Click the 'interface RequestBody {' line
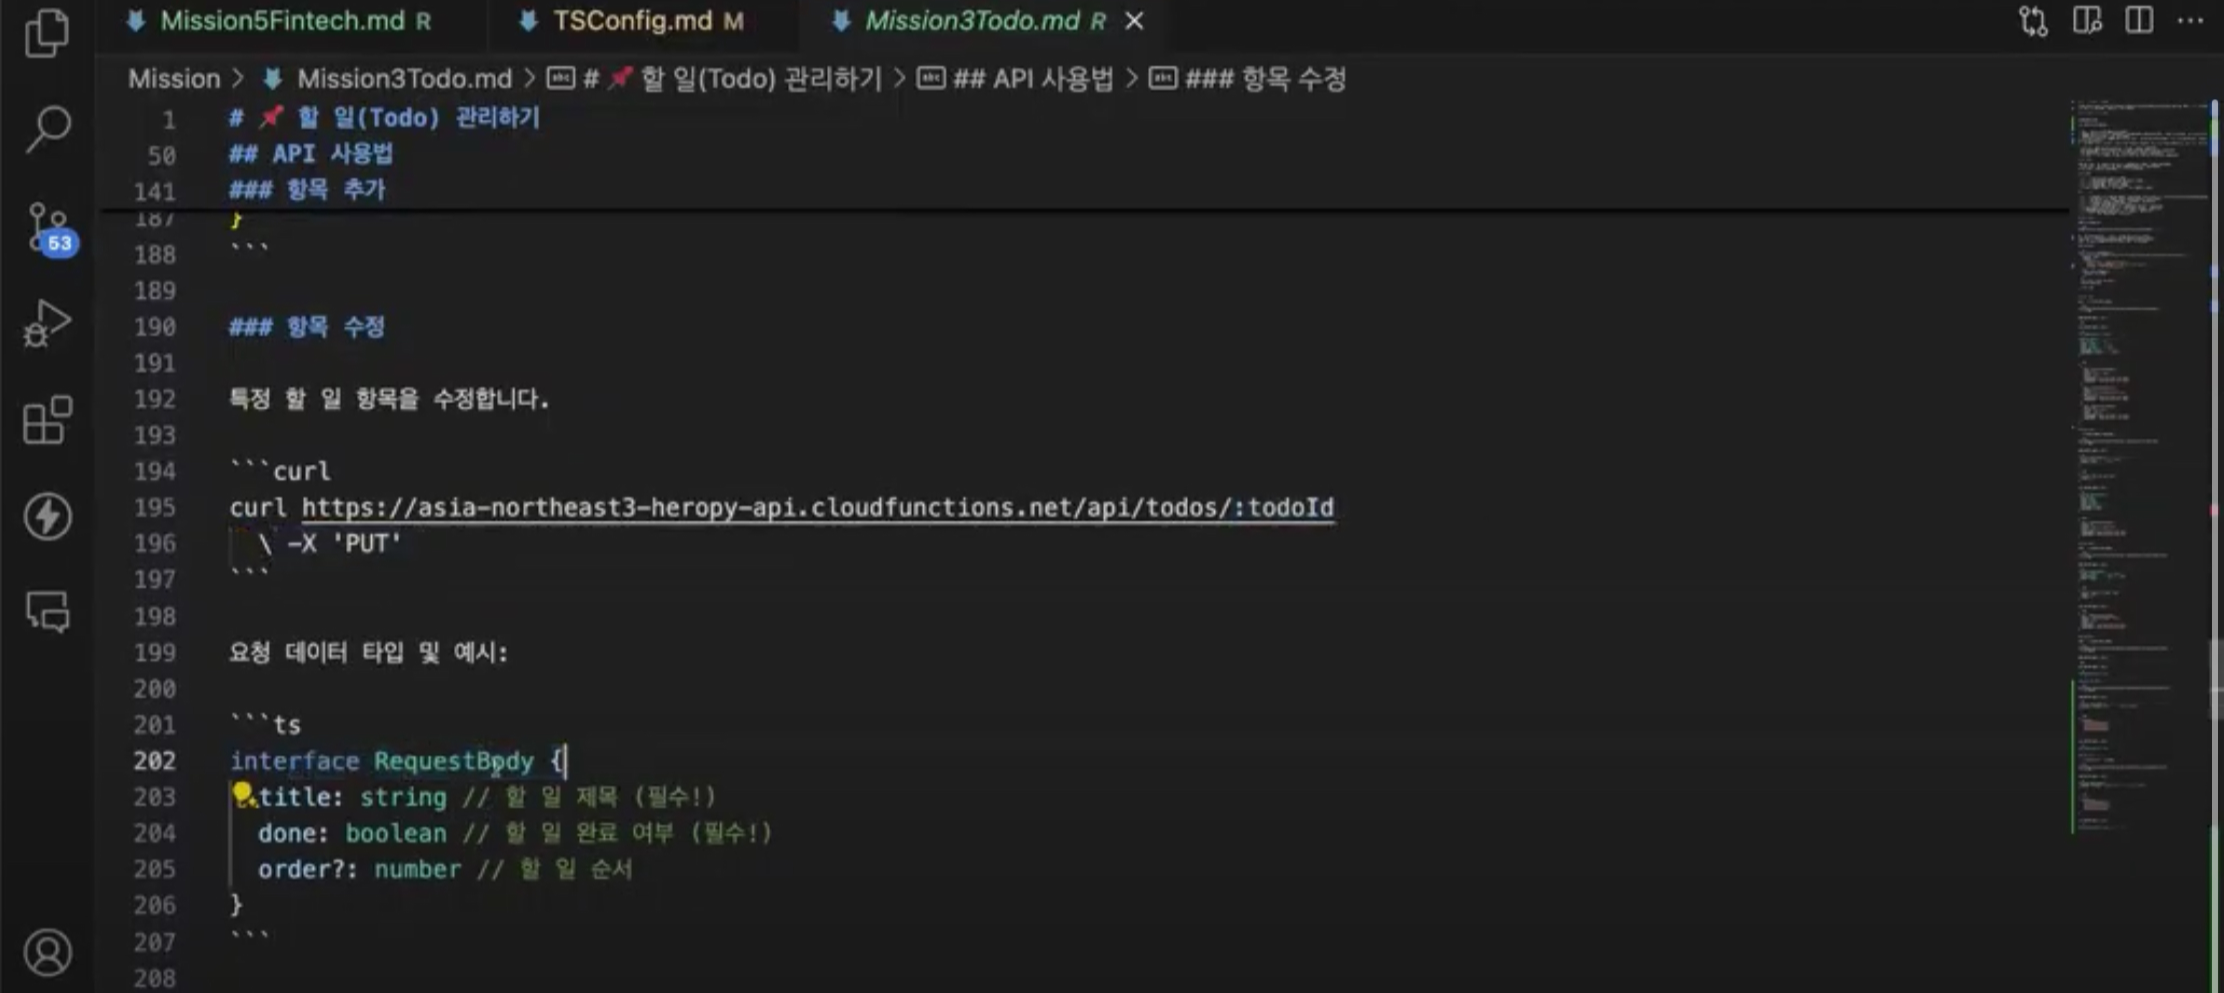The width and height of the screenshot is (2224, 993). click(398, 761)
